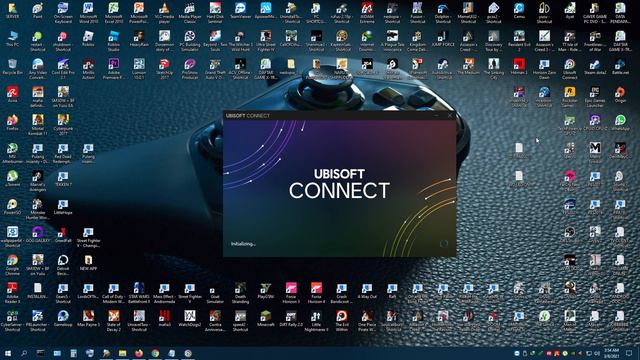
Task: Select the Hitman 3 desktop icon
Action: tap(519, 67)
